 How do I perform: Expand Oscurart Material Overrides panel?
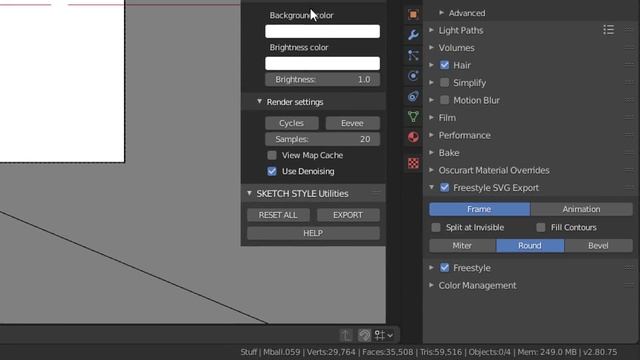point(431,170)
